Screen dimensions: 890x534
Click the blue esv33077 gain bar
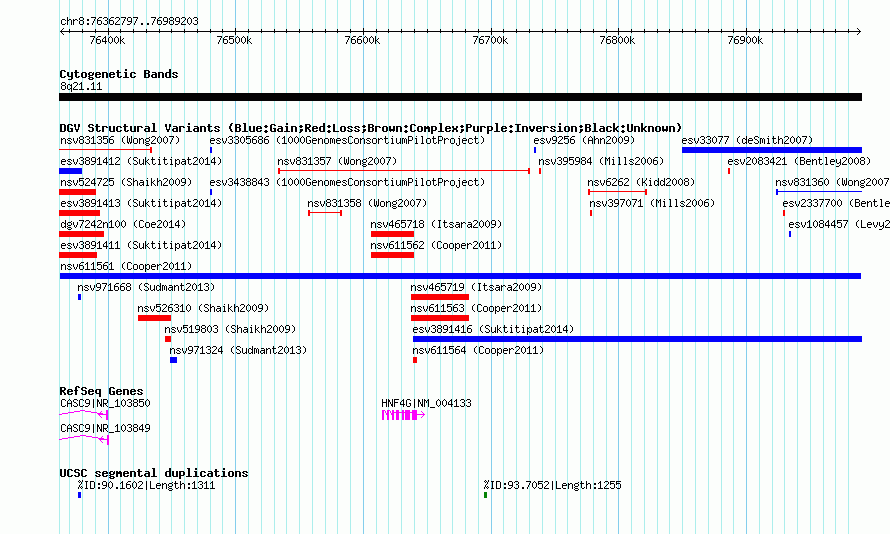pos(772,150)
